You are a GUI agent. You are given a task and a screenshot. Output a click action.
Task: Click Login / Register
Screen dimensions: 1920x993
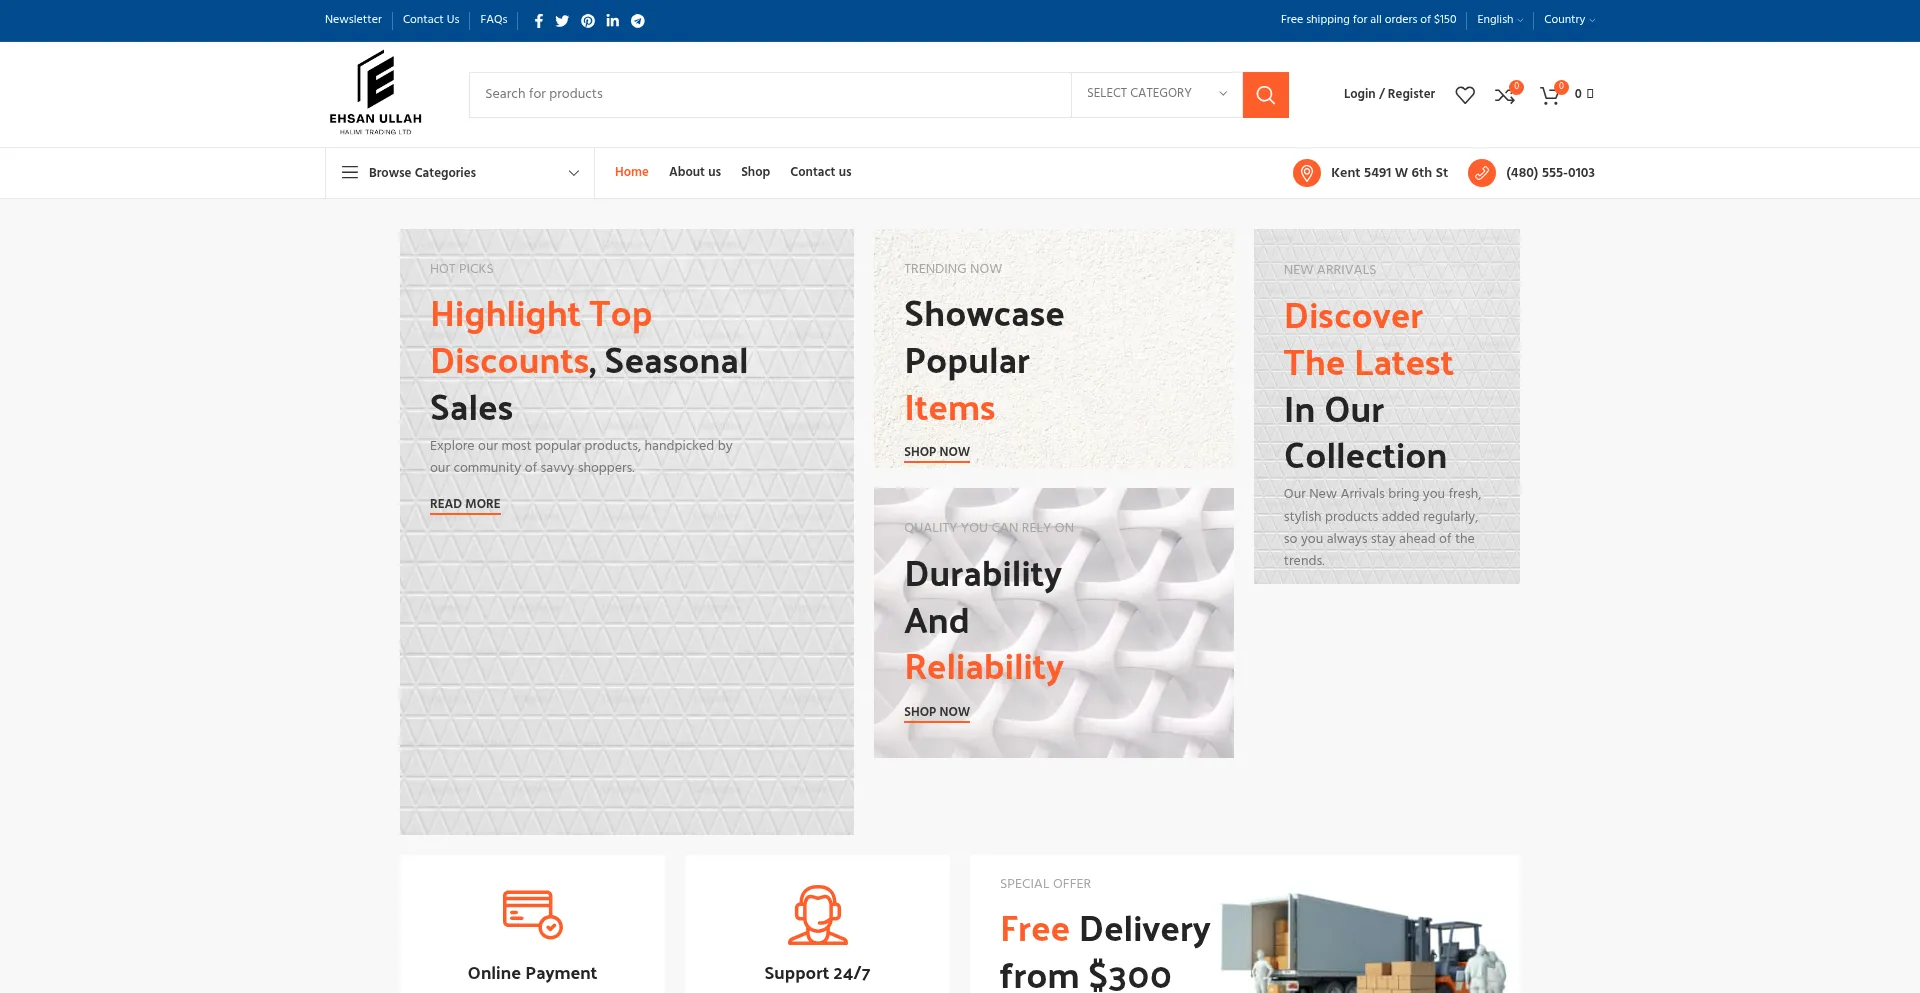pos(1389,94)
